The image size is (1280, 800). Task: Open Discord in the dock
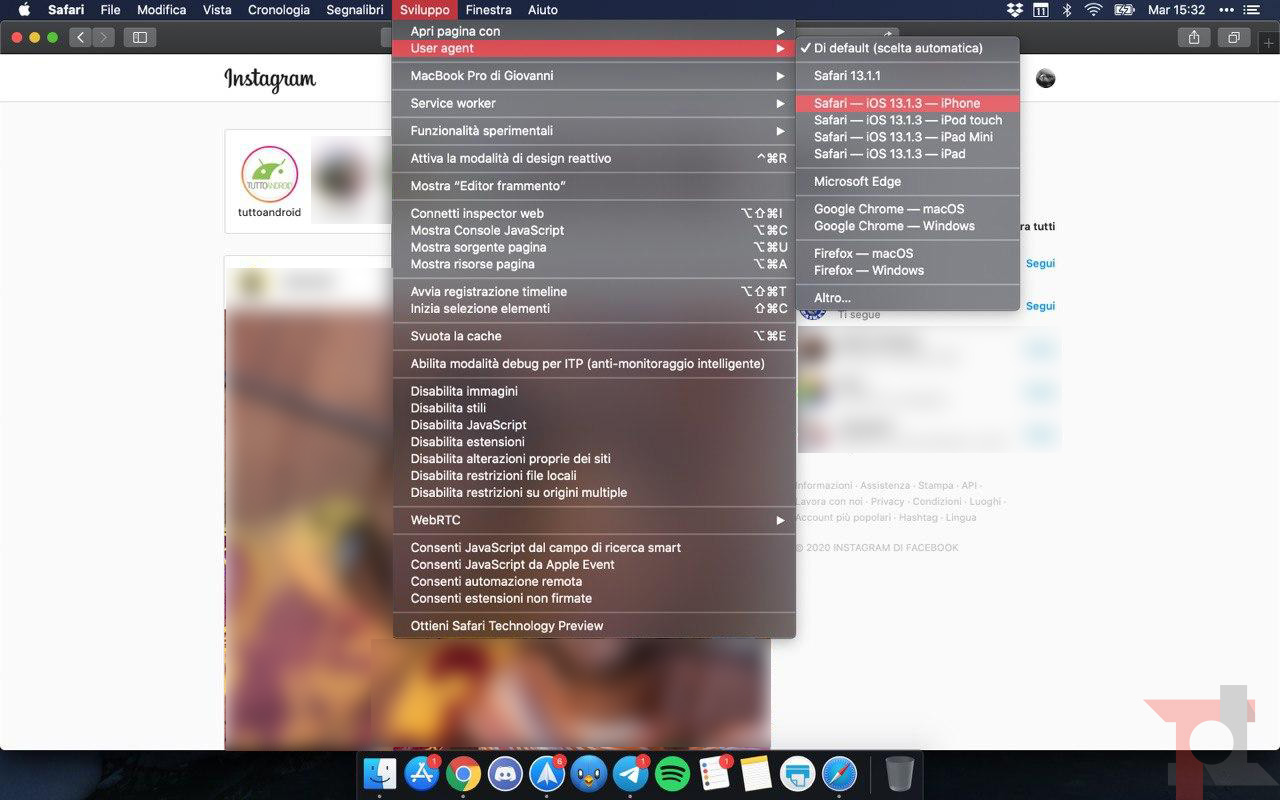coord(504,774)
